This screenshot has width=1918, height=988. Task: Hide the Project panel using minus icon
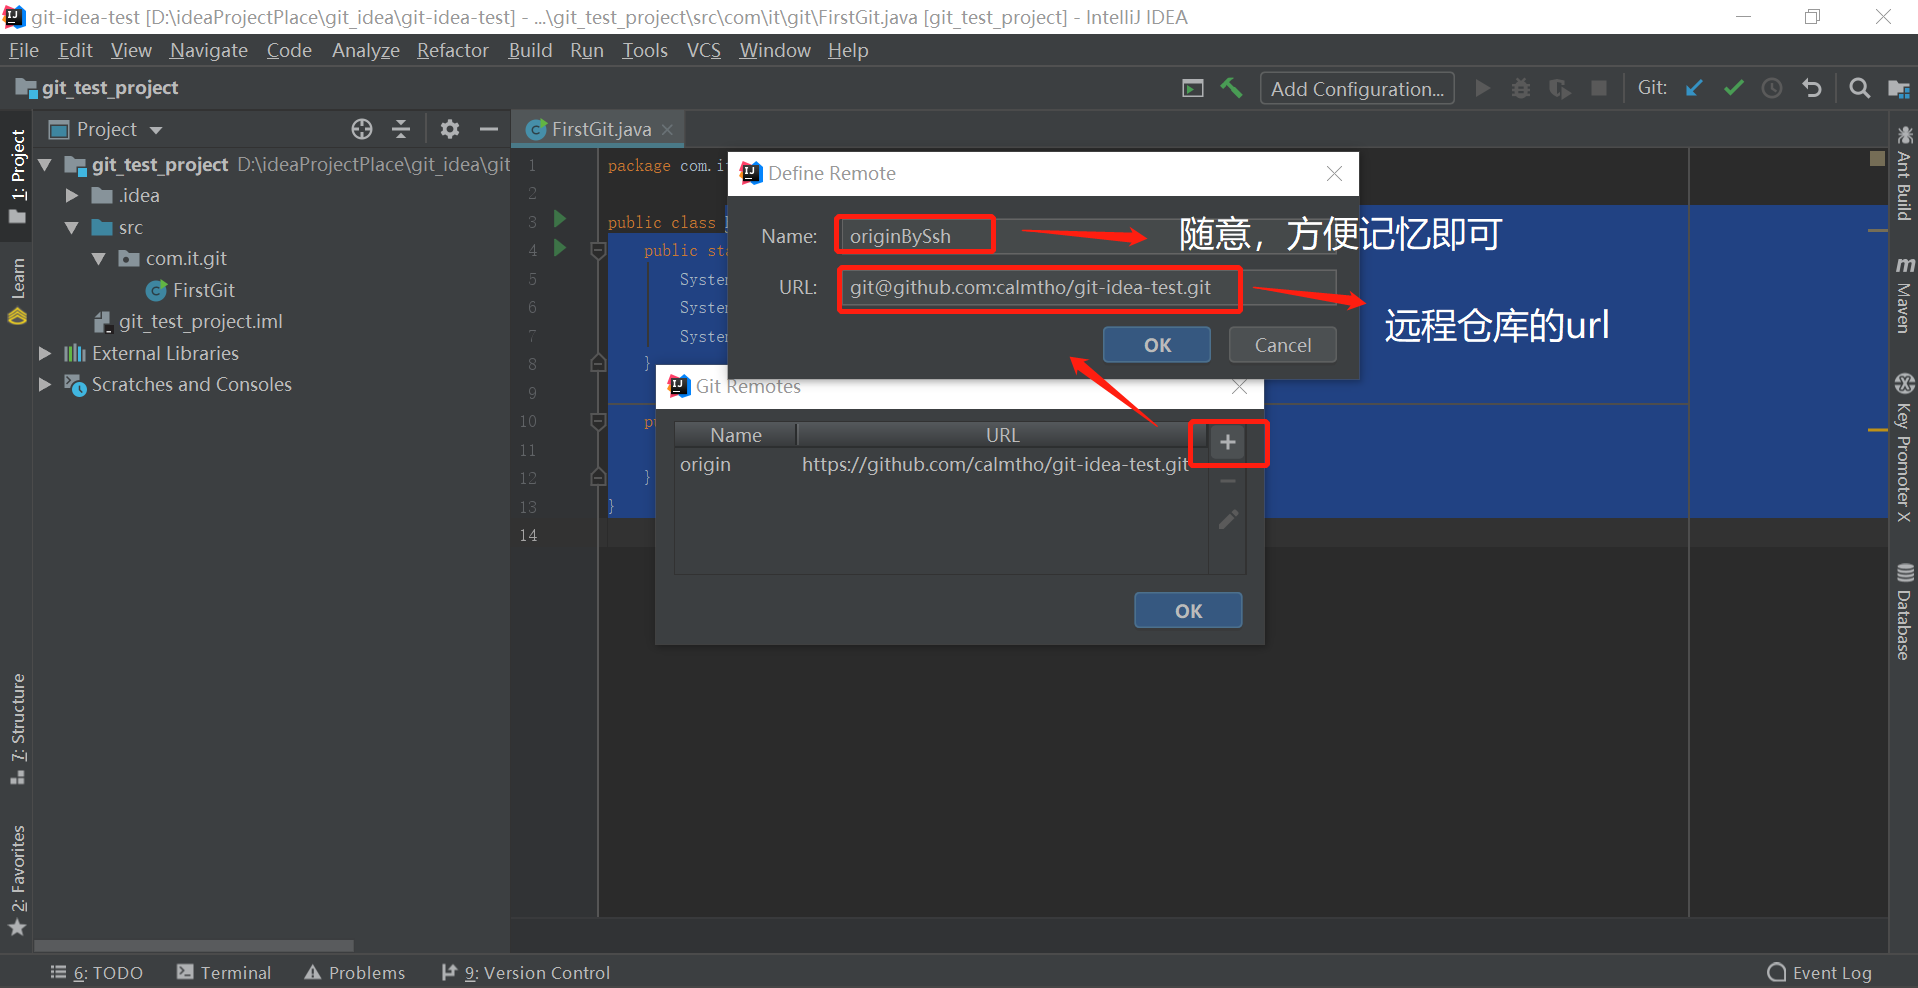click(488, 129)
